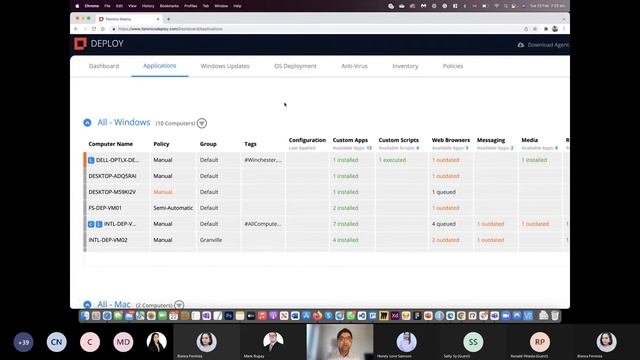Reload the page with the refresh icon
Screen dimensions: 640x360
[x=94, y=29]
